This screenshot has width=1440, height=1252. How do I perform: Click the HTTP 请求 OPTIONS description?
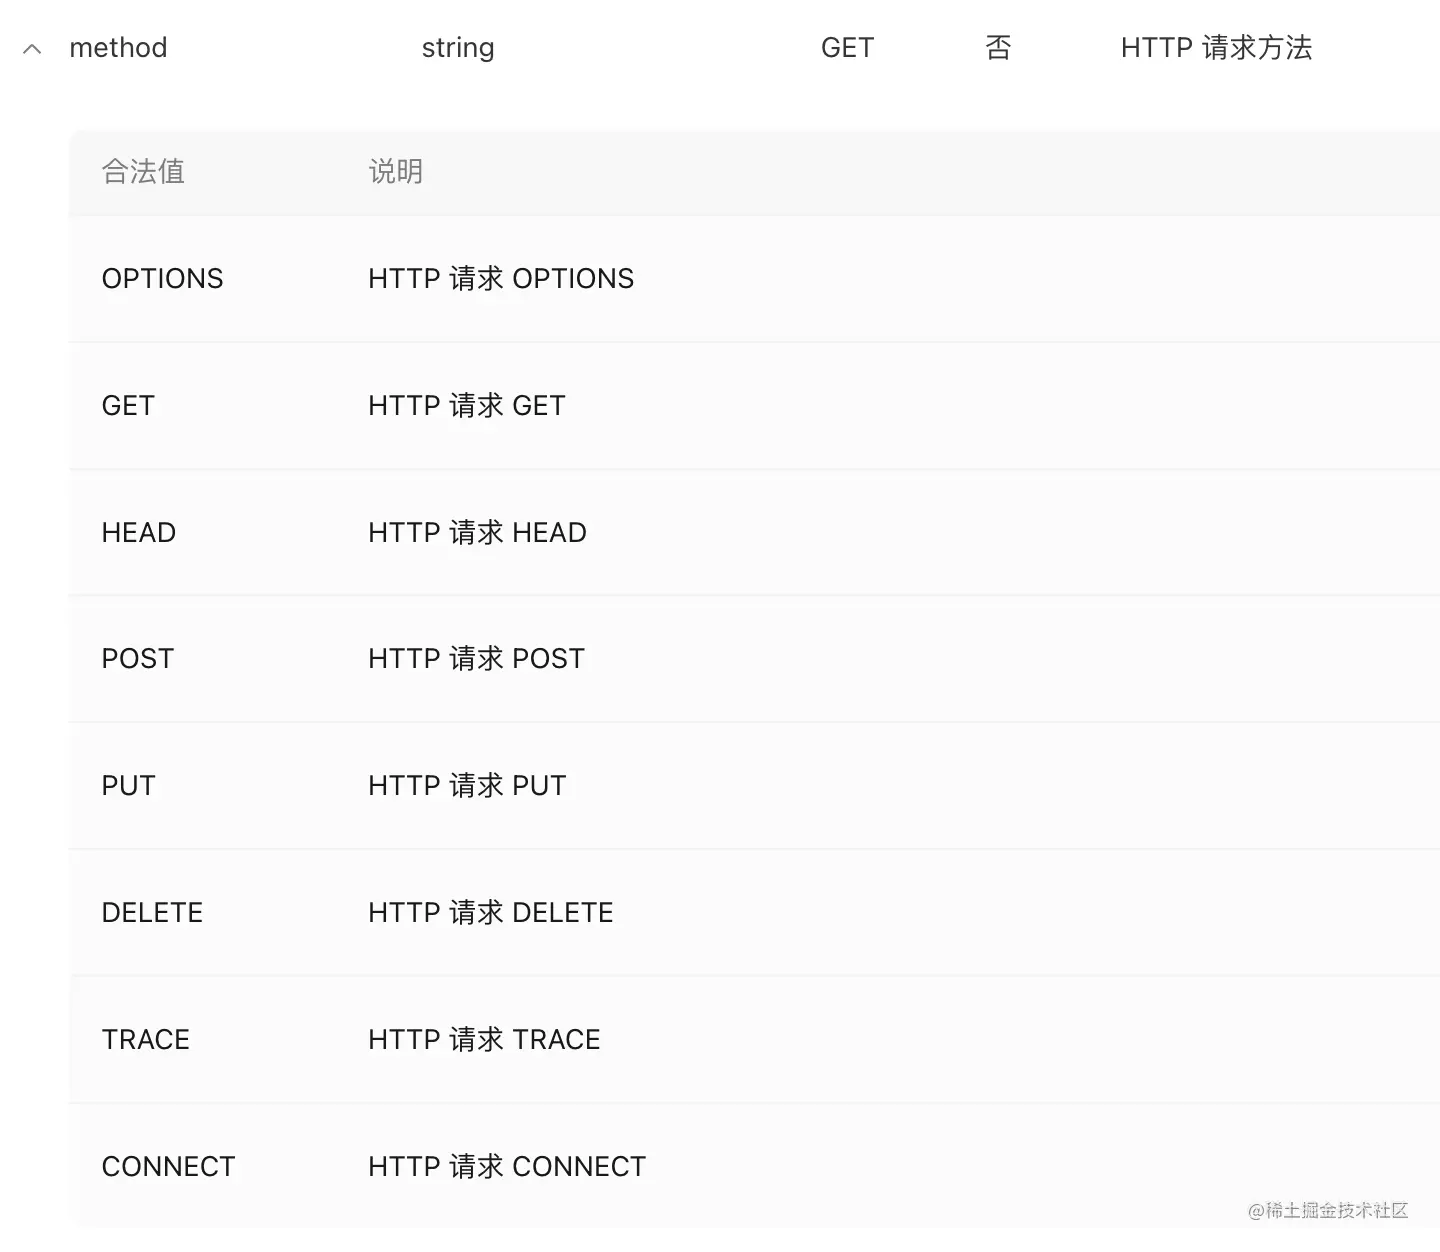click(x=501, y=279)
